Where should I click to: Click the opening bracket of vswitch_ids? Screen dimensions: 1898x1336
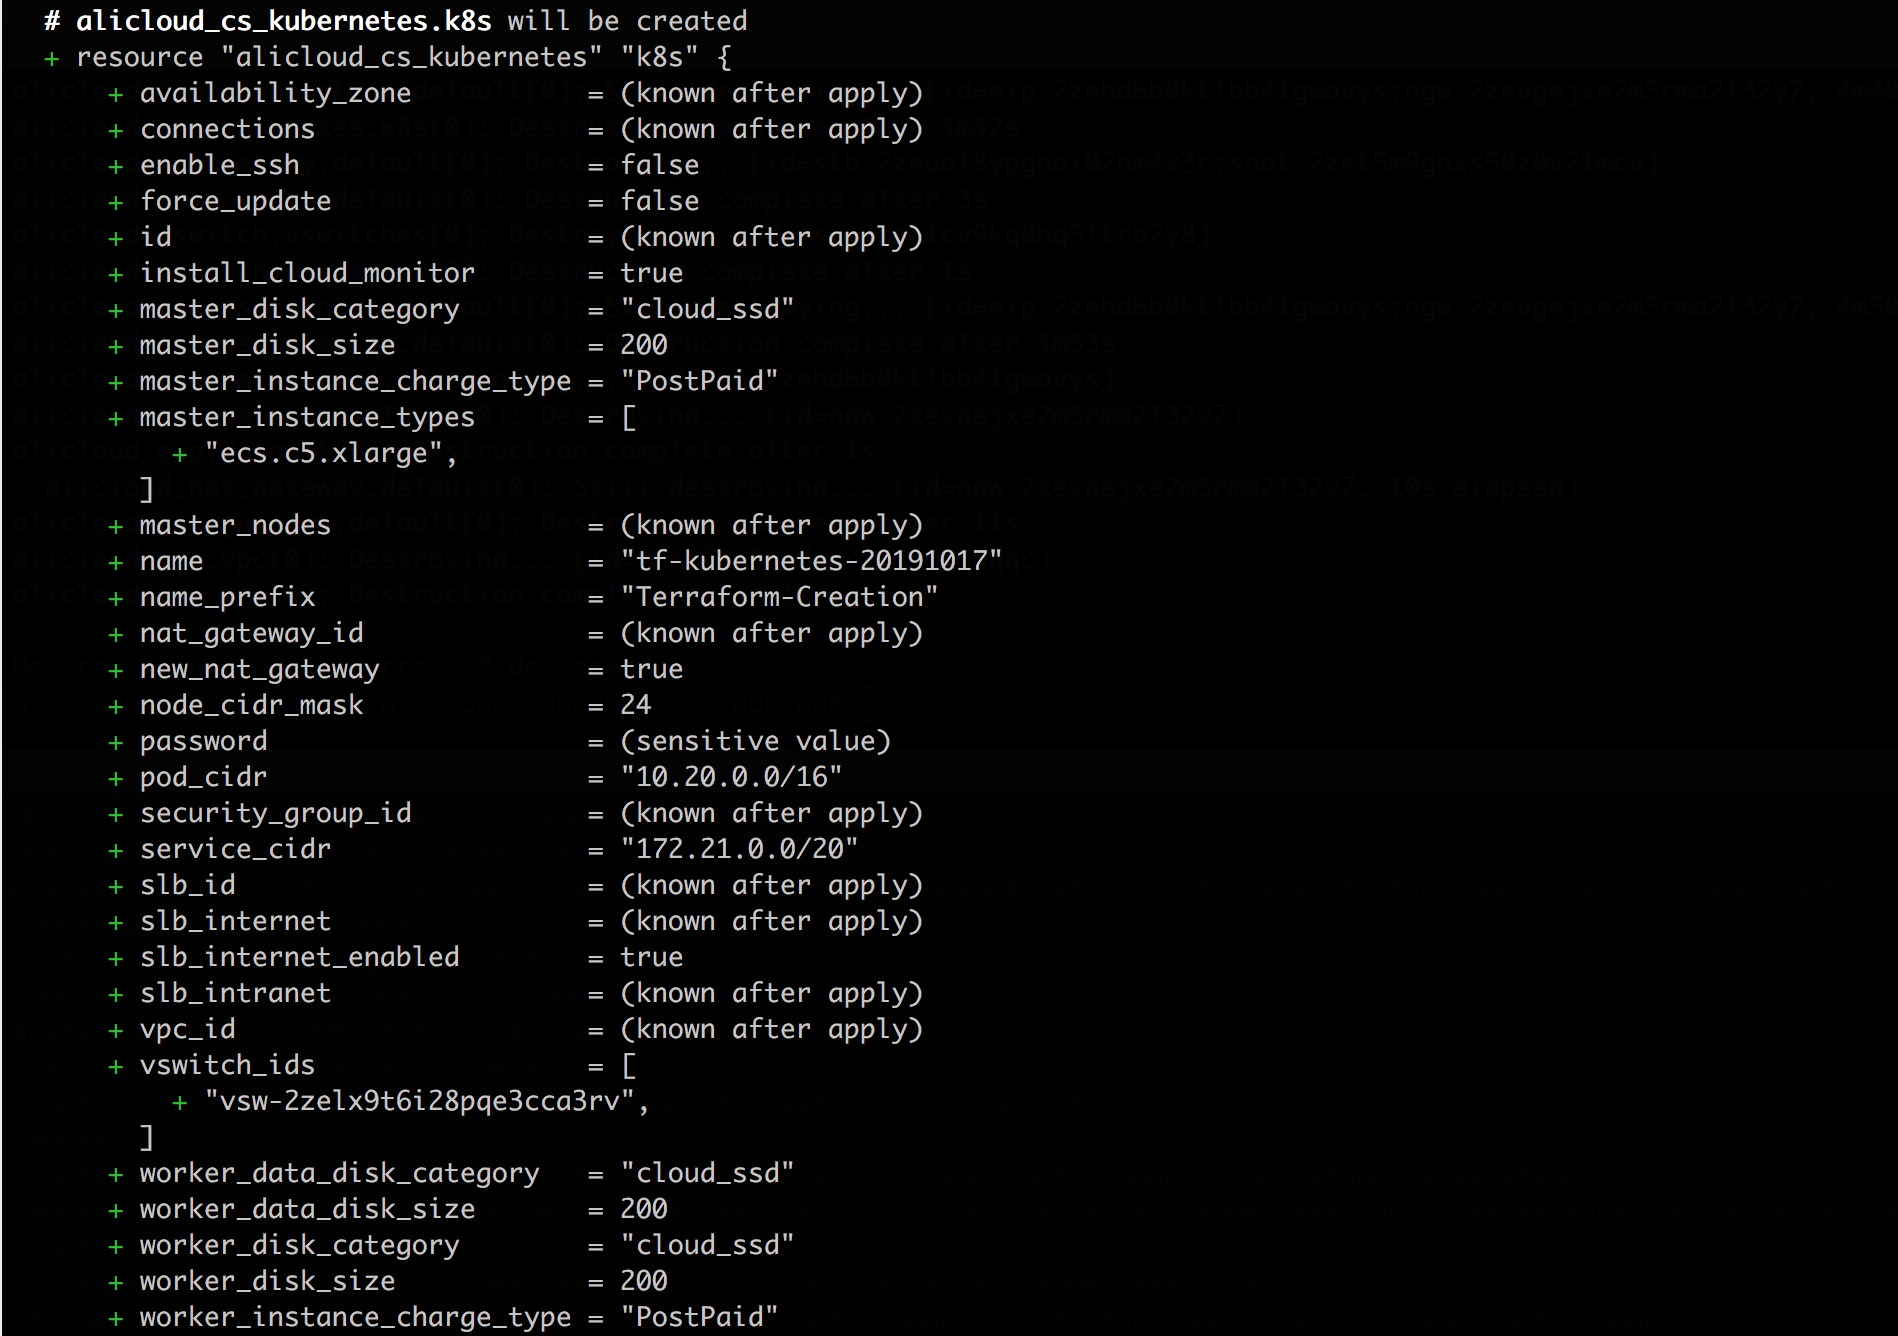[x=628, y=1065]
